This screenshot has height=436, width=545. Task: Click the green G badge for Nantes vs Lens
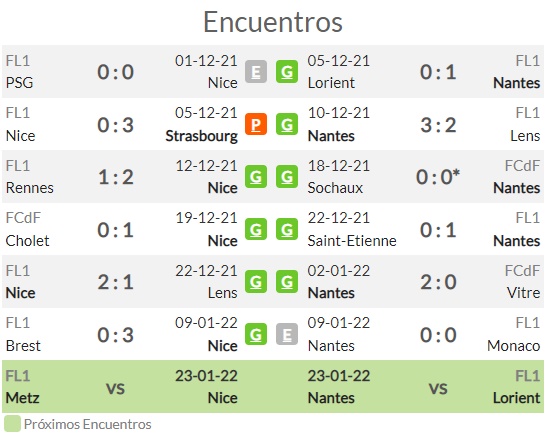(287, 124)
